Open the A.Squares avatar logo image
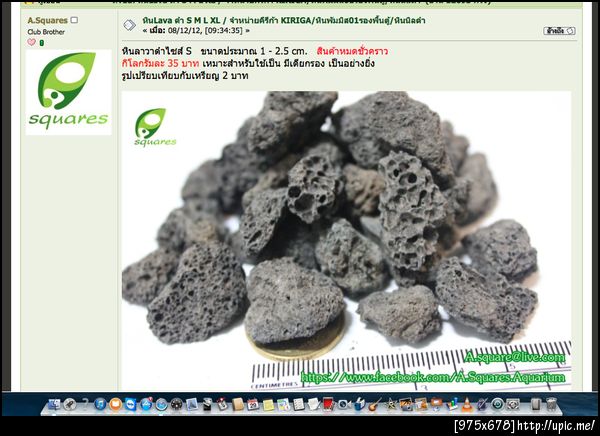600x436 pixels. coord(68,92)
